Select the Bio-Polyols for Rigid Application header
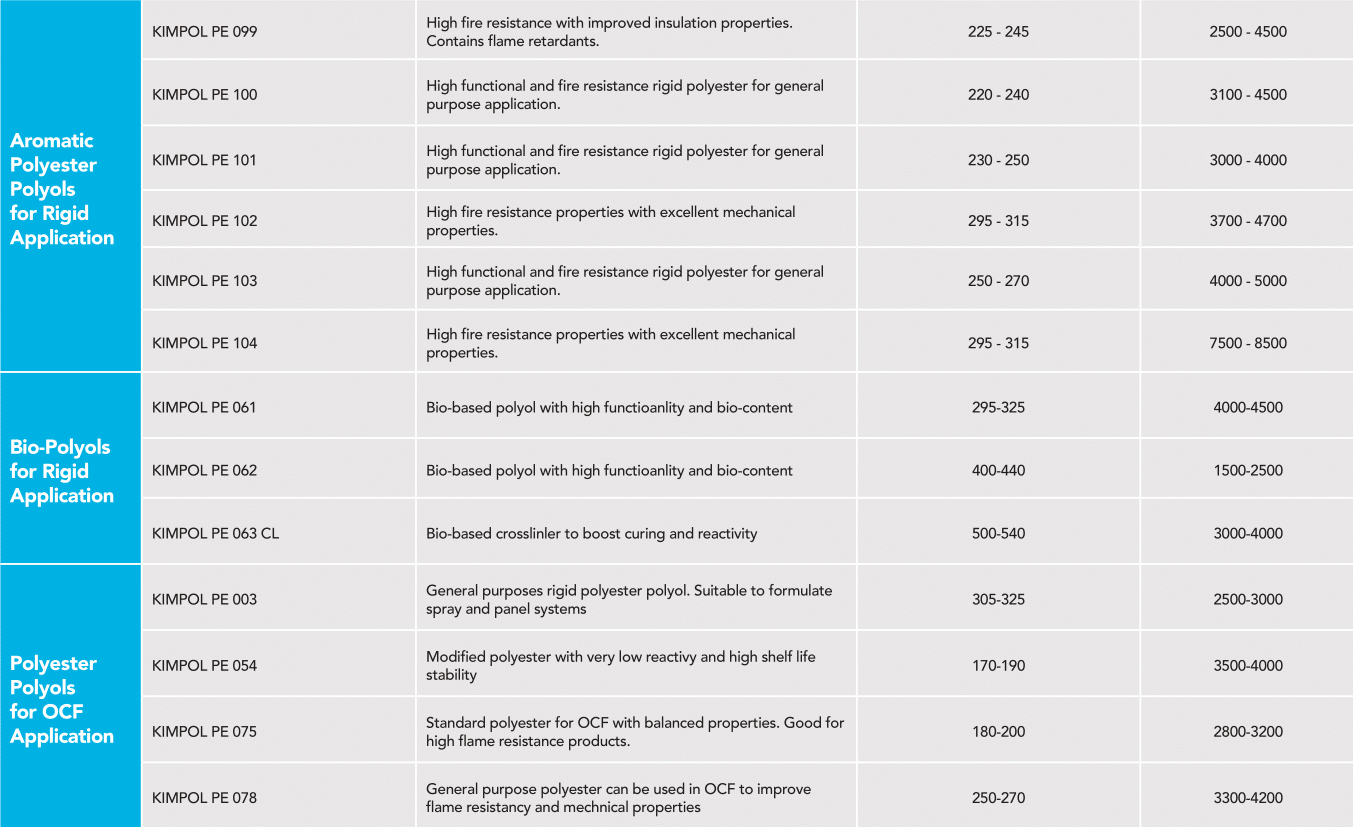This screenshot has width=1353, height=827. (x=62, y=471)
